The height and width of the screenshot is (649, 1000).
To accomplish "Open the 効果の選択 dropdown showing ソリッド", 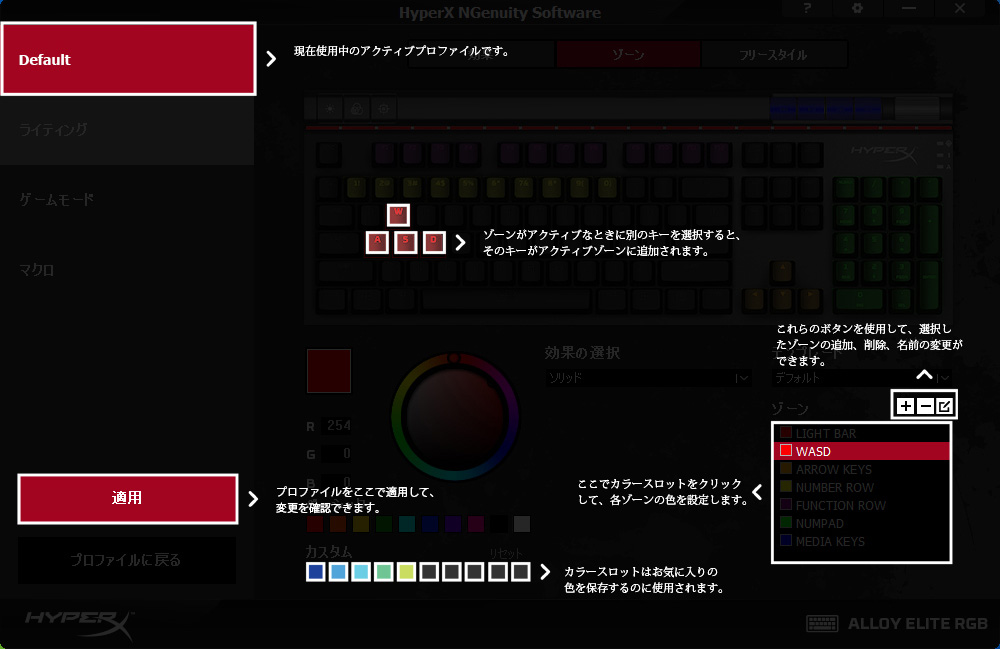I will coord(648,378).
